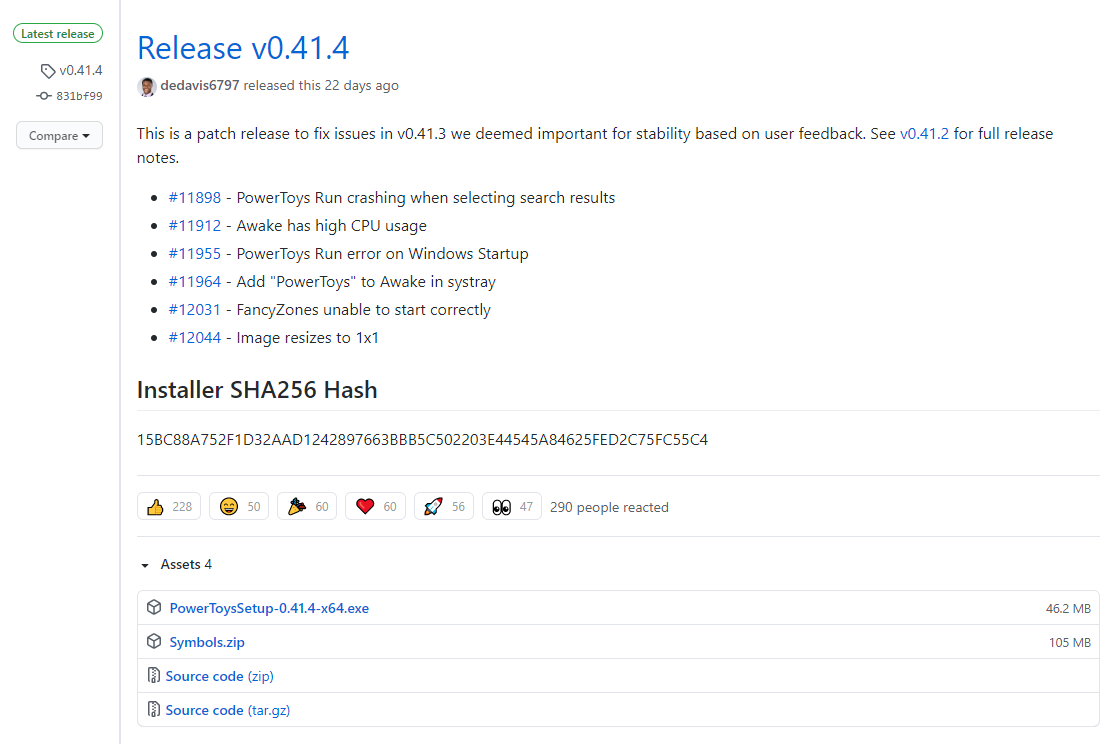Click the 46.2 MB file size
Screen dimensions: 1108x744
pos(1068,608)
